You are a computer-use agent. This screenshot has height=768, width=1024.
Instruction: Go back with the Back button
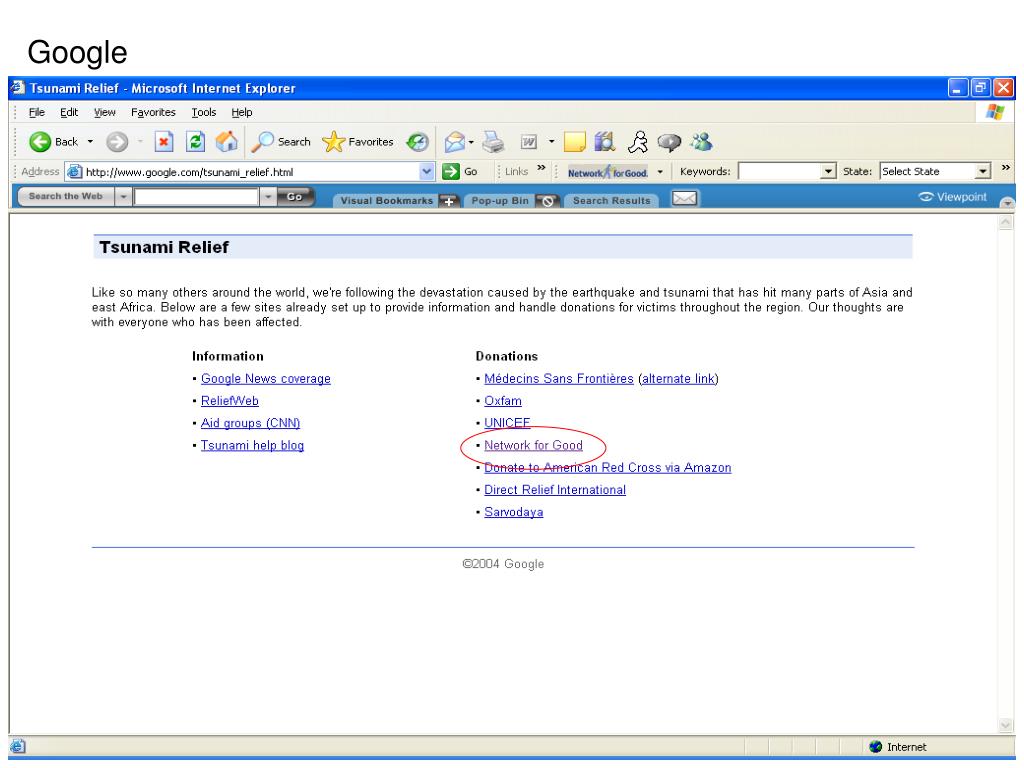54,142
